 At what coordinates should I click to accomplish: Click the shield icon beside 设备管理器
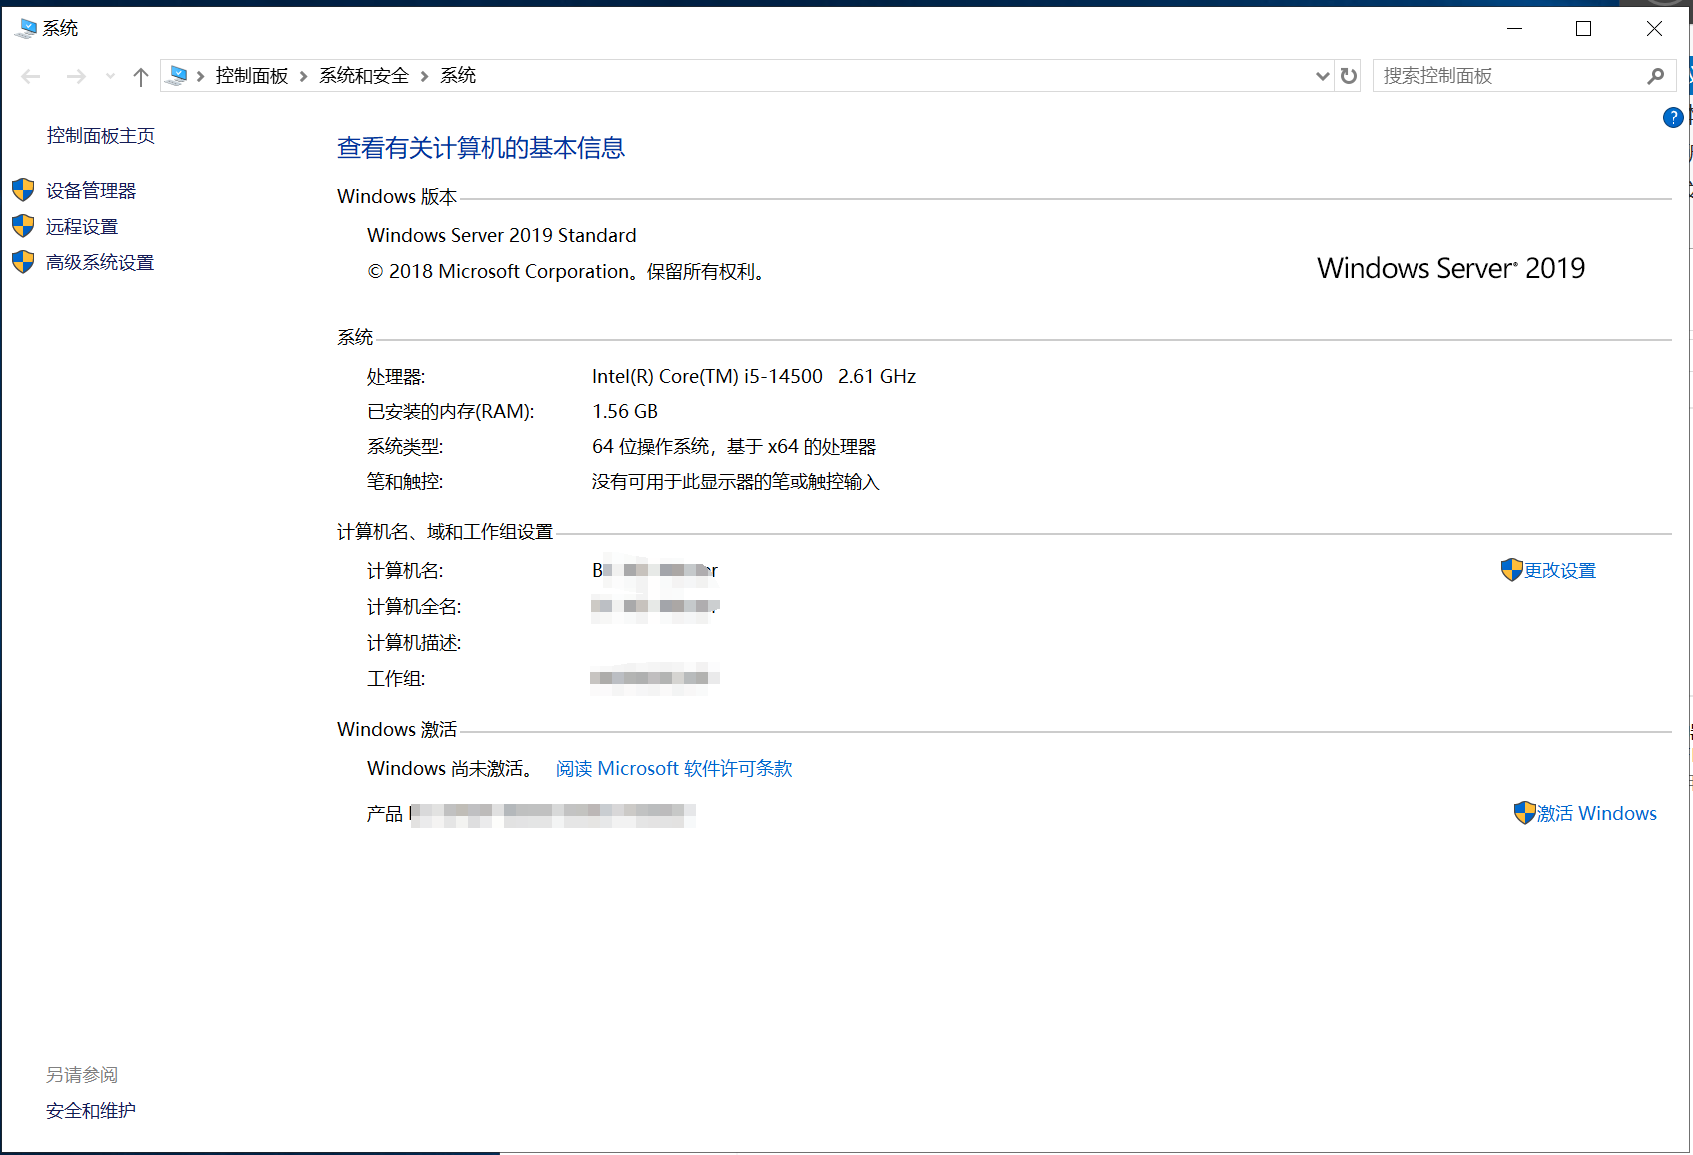pyautogui.click(x=23, y=190)
